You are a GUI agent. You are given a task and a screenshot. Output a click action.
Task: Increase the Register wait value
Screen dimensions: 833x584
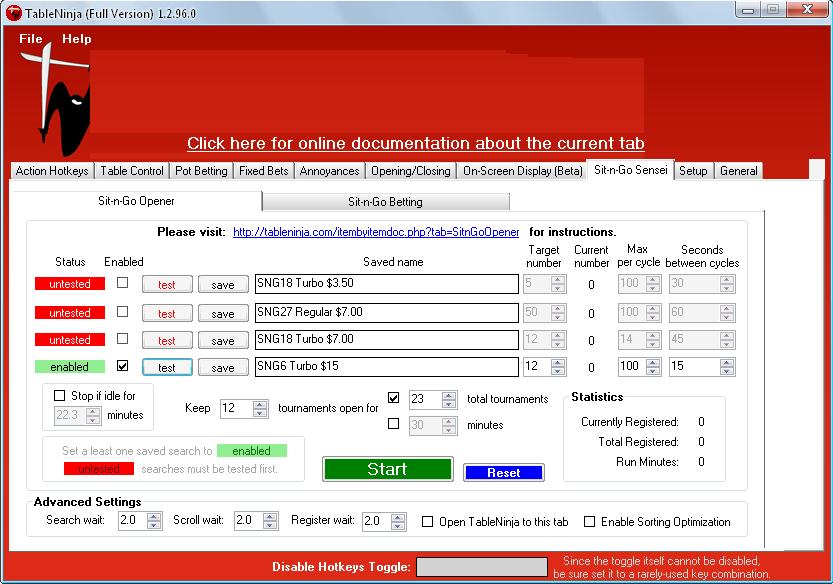[398, 518]
